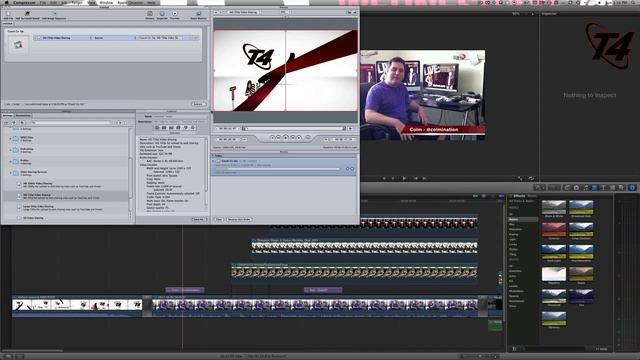
Task: Click the Submit button in batch window
Action: coord(198,104)
